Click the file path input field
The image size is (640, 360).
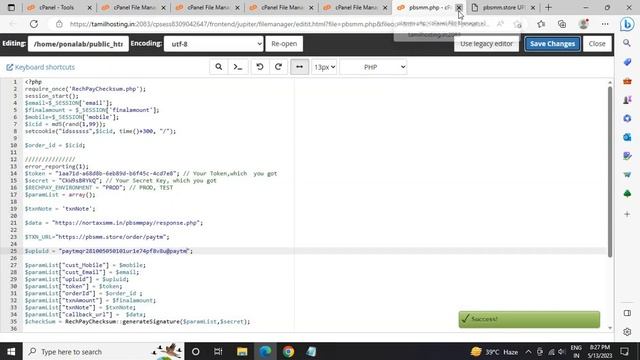coord(78,44)
